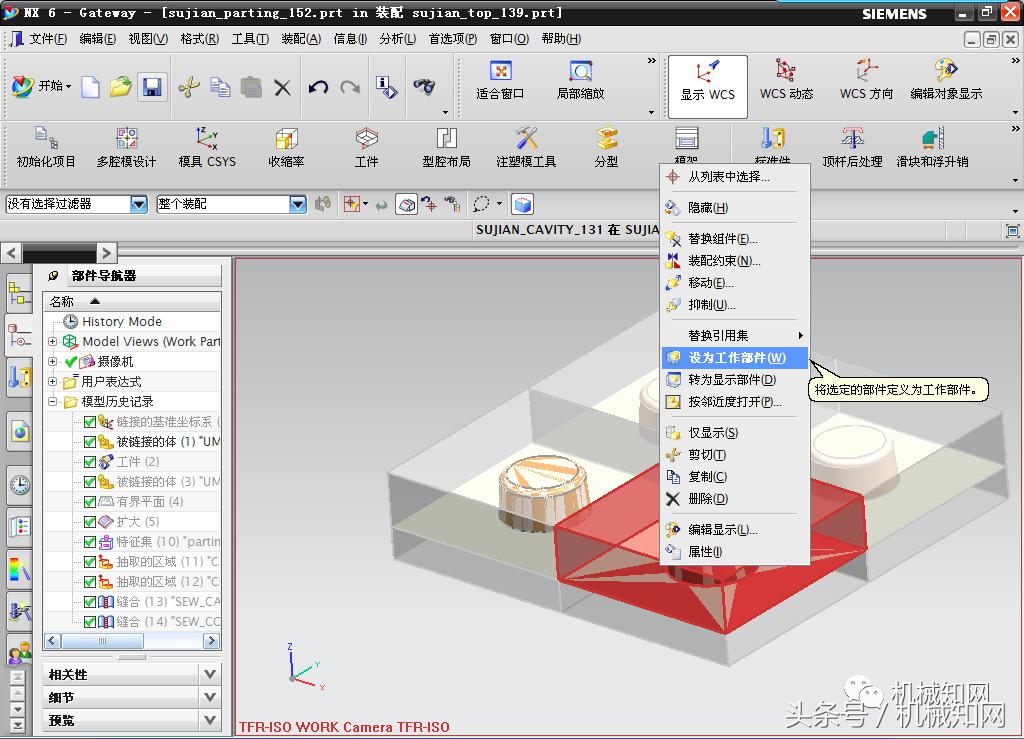Open the 整个装配 scope dropdown
Screen dimensions: 1024x739
tap(298, 204)
